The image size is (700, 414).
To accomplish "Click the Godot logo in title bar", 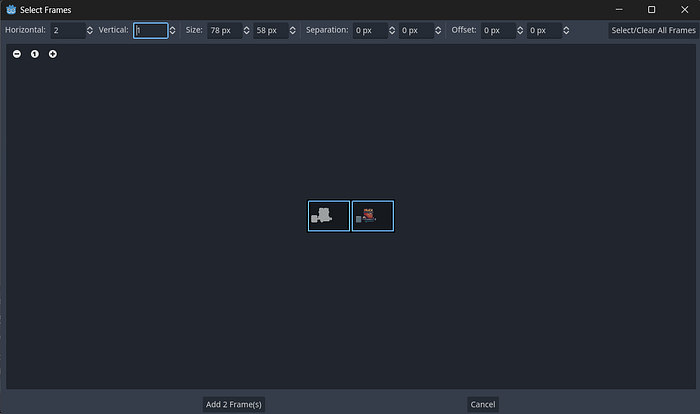I will pyautogui.click(x=11, y=10).
